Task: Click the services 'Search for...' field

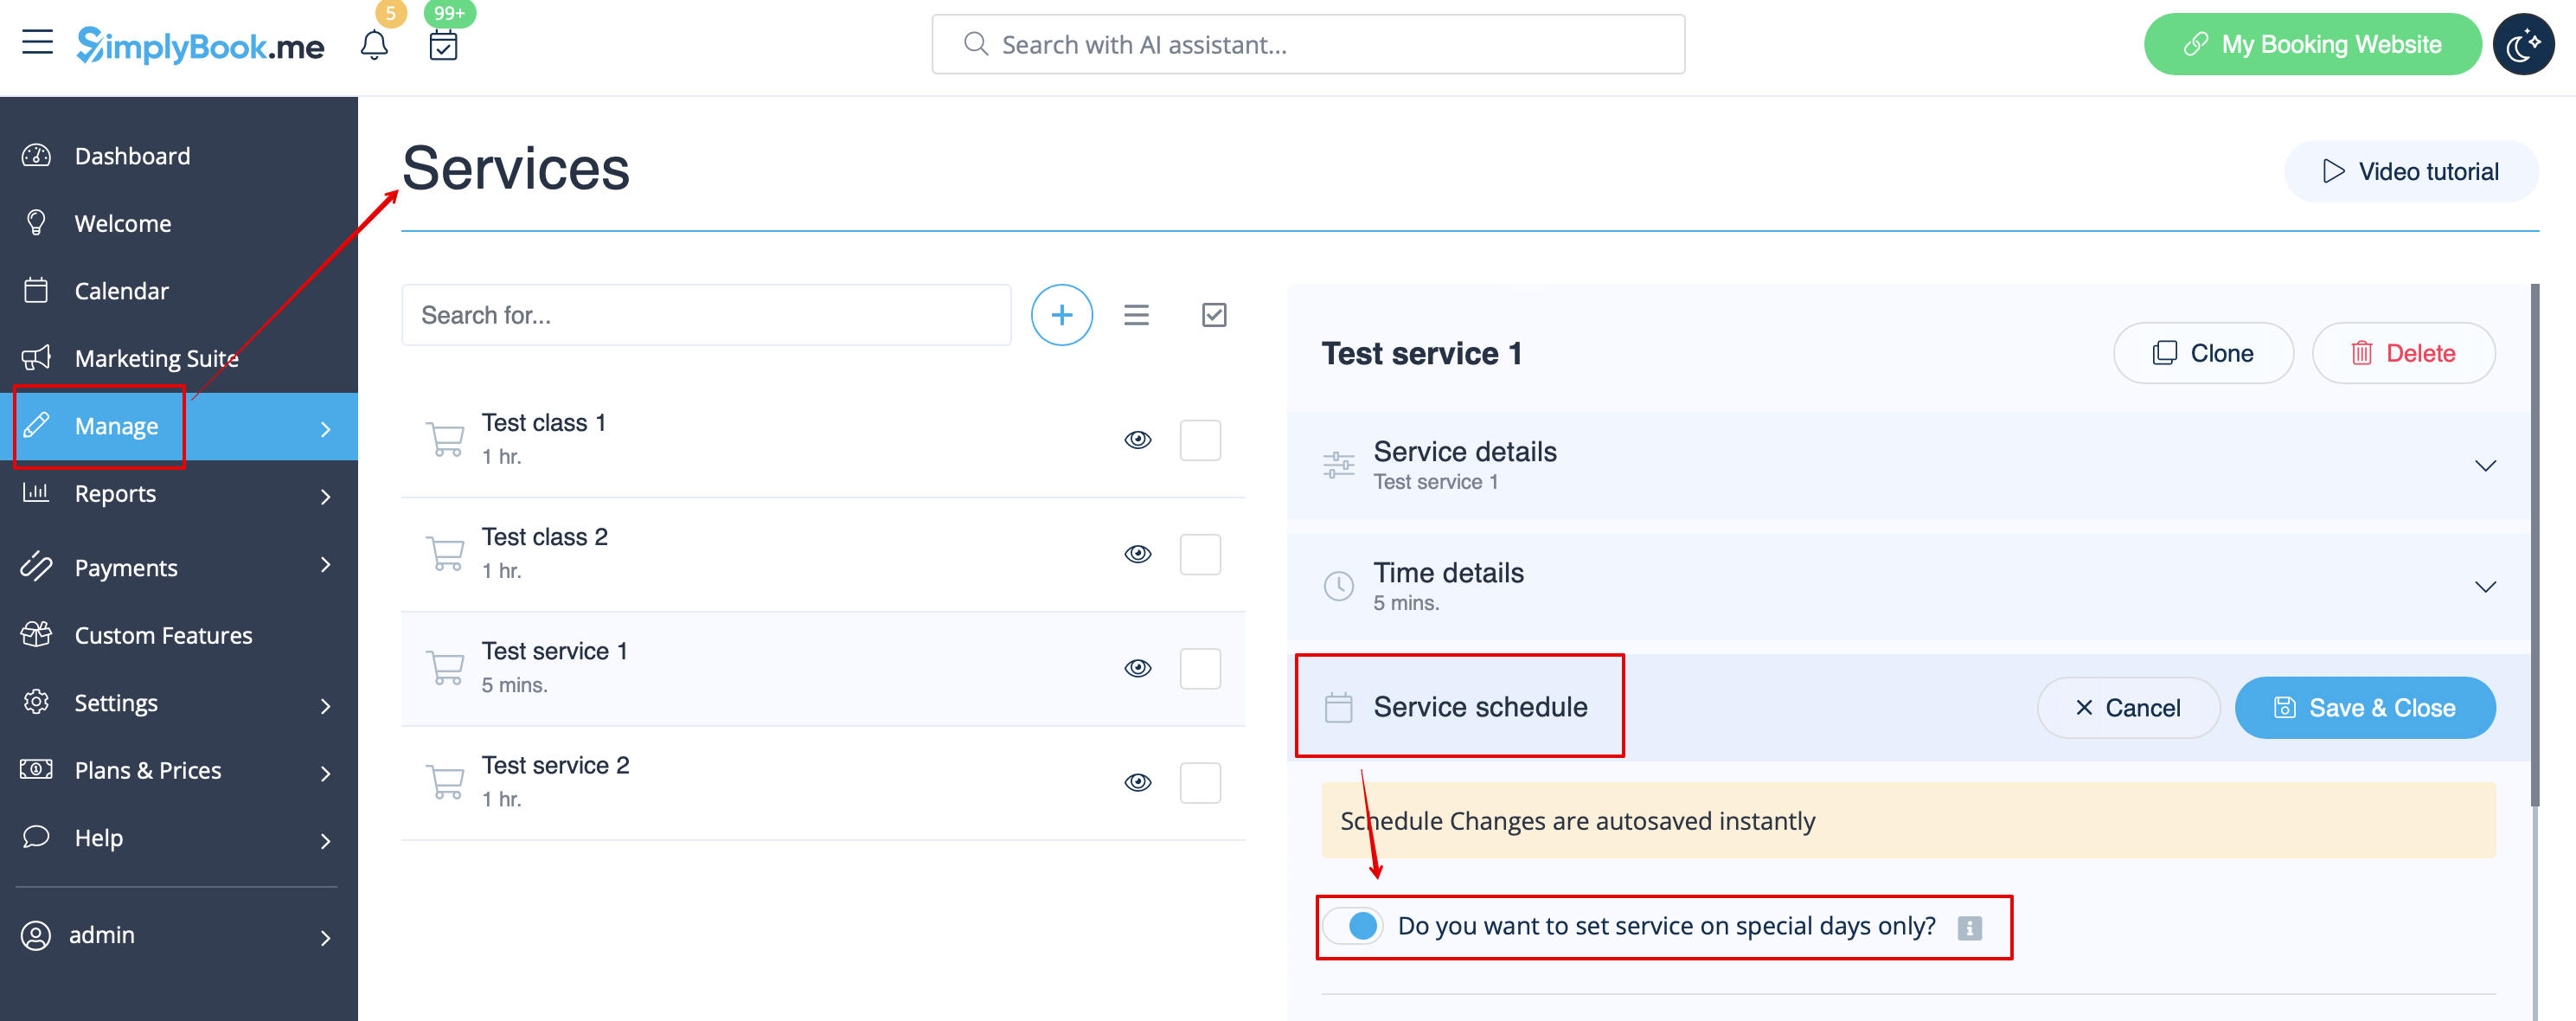Action: point(706,315)
